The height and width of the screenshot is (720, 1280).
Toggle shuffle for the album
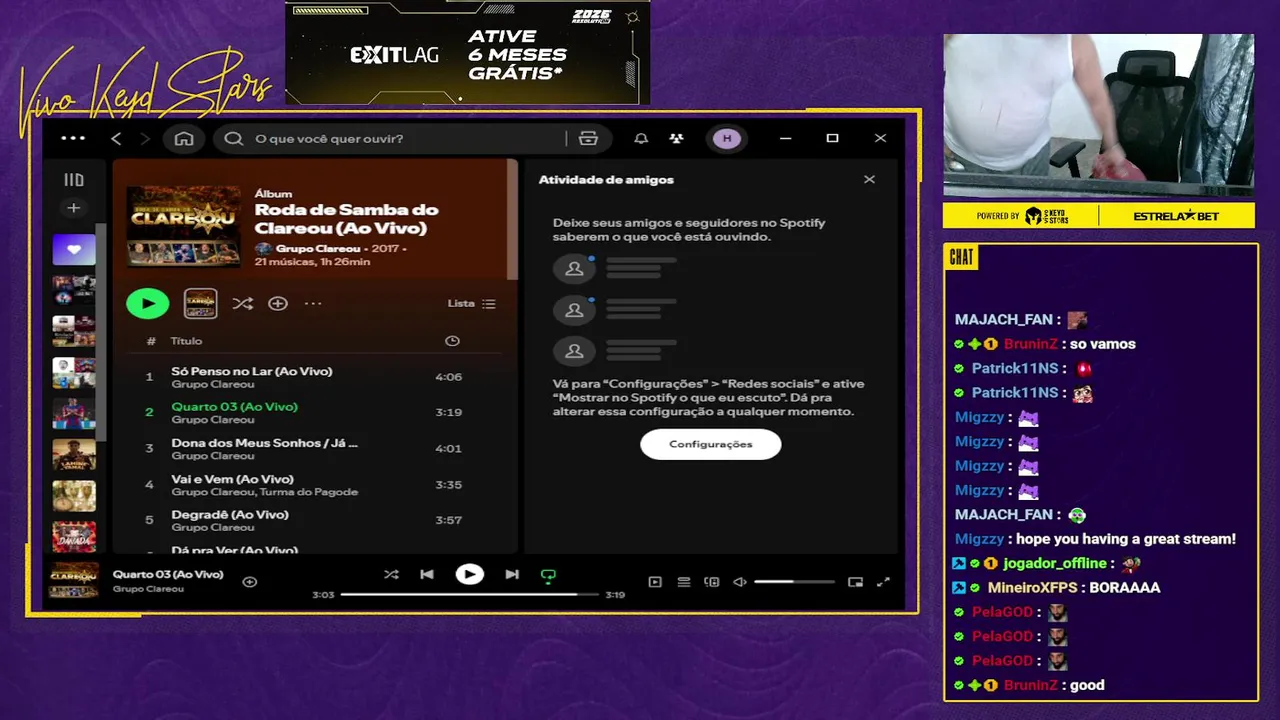click(242, 303)
